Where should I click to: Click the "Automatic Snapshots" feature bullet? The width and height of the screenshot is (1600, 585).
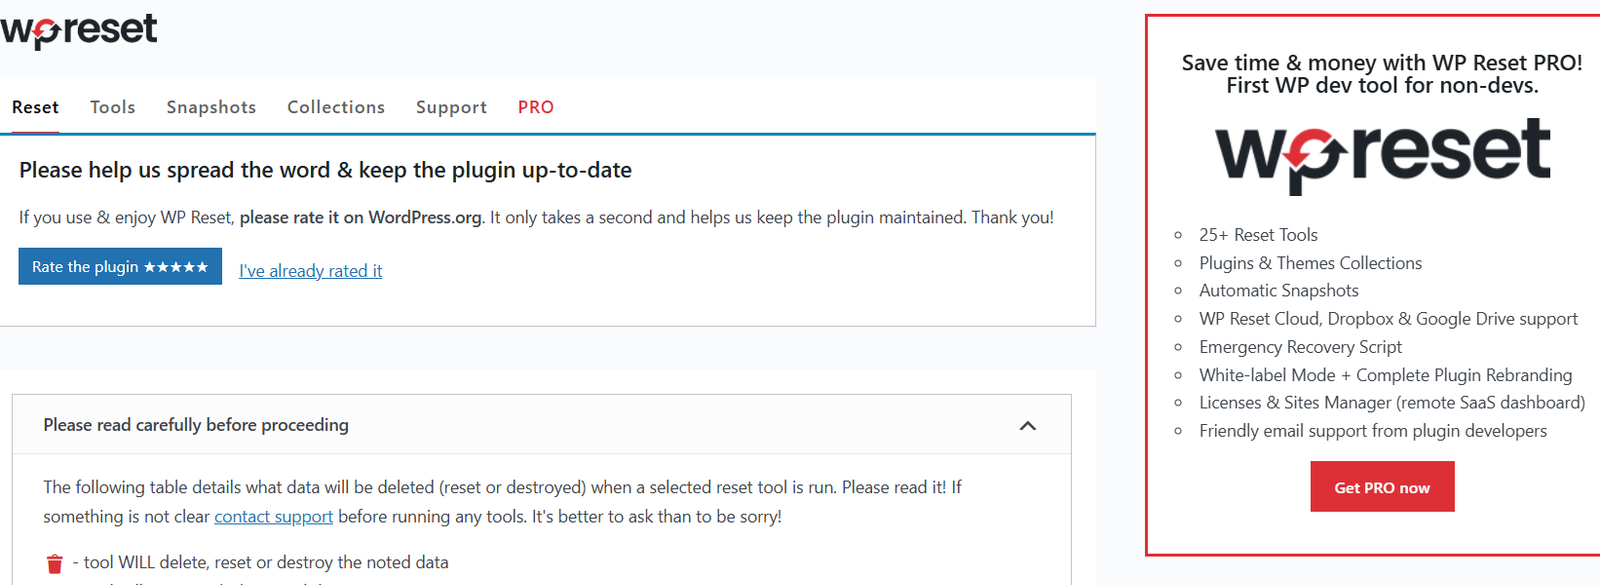click(x=1278, y=290)
